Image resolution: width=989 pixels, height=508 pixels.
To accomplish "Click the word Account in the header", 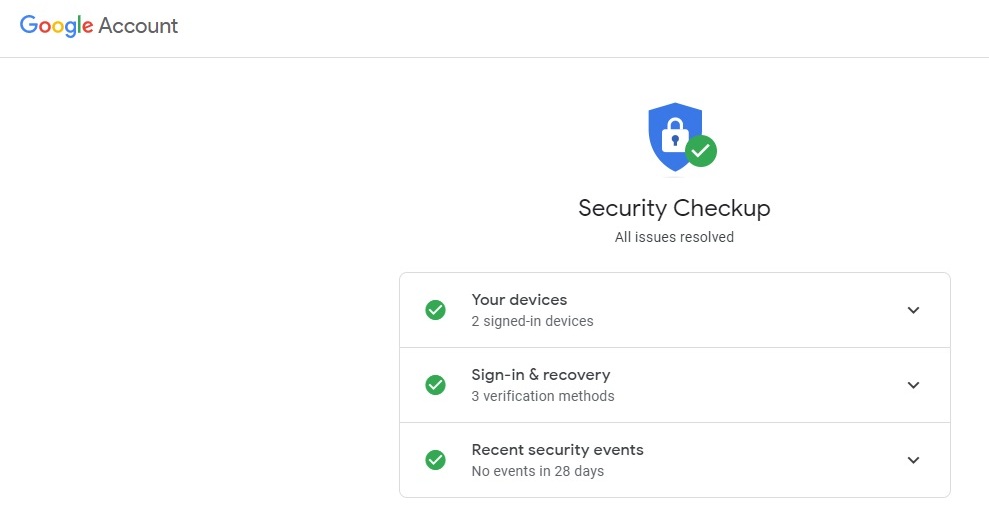I will [x=138, y=26].
